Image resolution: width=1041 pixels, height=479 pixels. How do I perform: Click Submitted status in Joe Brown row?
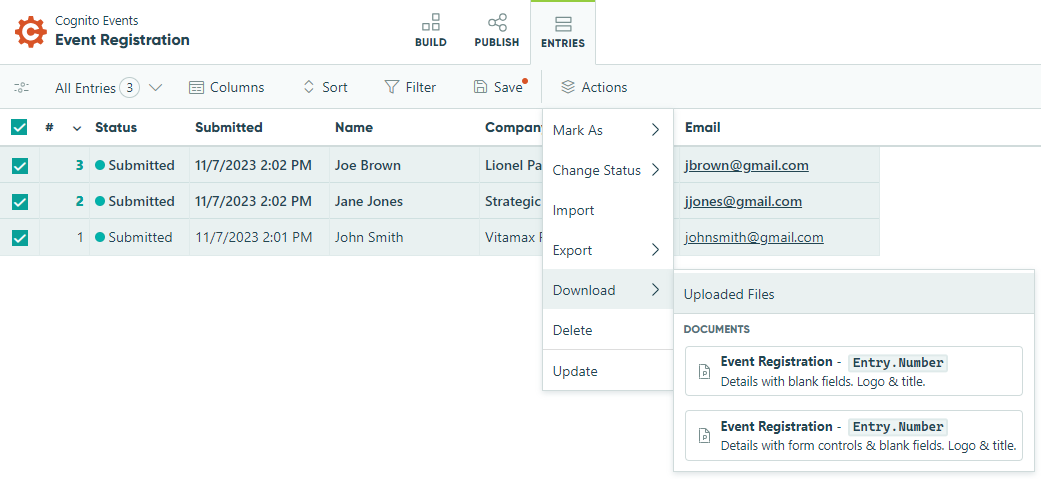[135, 165]
